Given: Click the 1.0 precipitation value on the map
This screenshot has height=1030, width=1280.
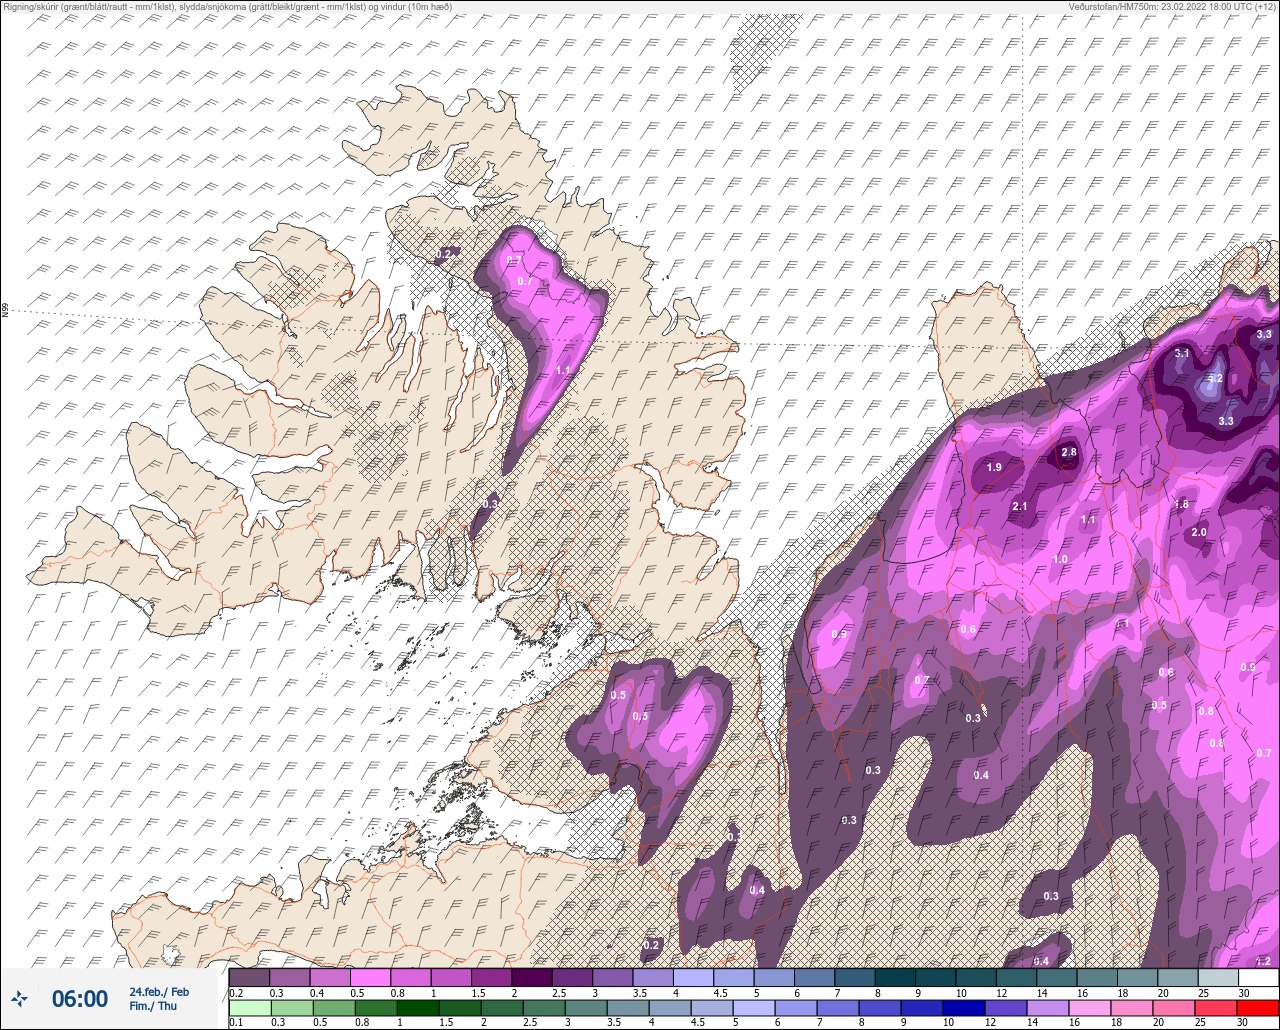Looking at the screenshot, I should tap(1060, 560).
